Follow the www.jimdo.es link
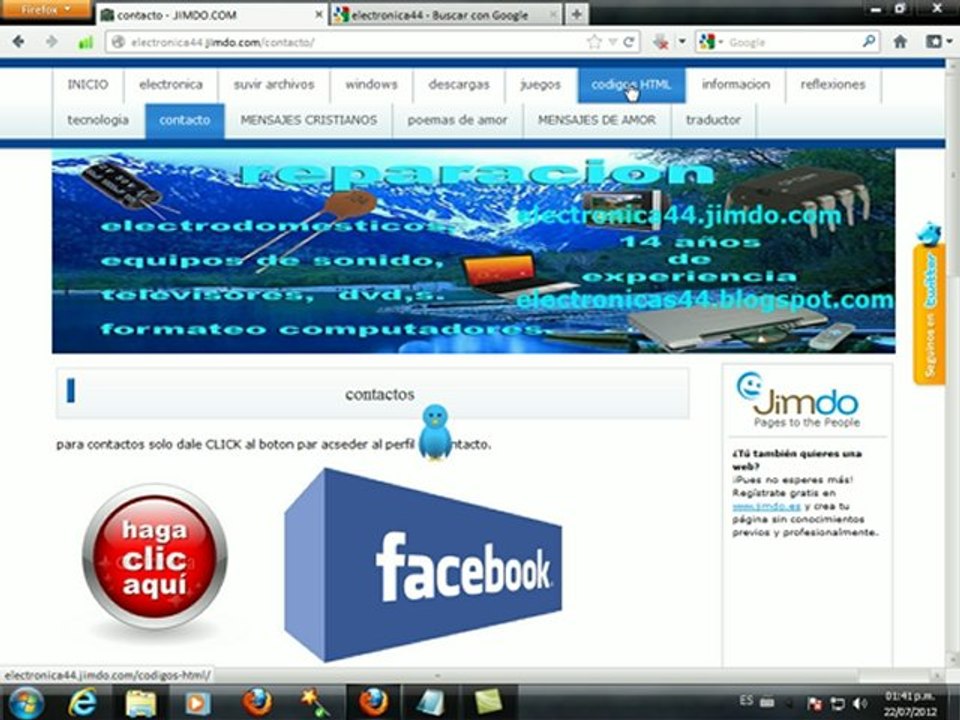960x720 pixels. coord(766,506)
